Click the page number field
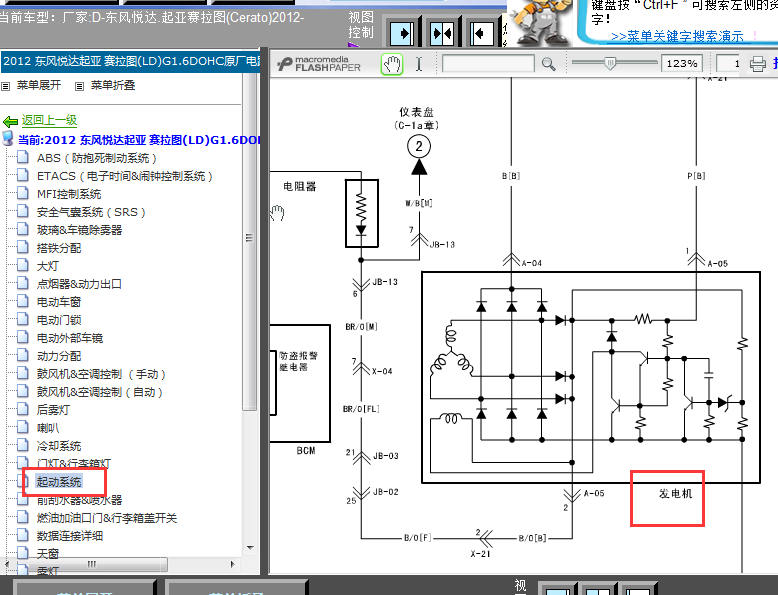 click(728, 64)
